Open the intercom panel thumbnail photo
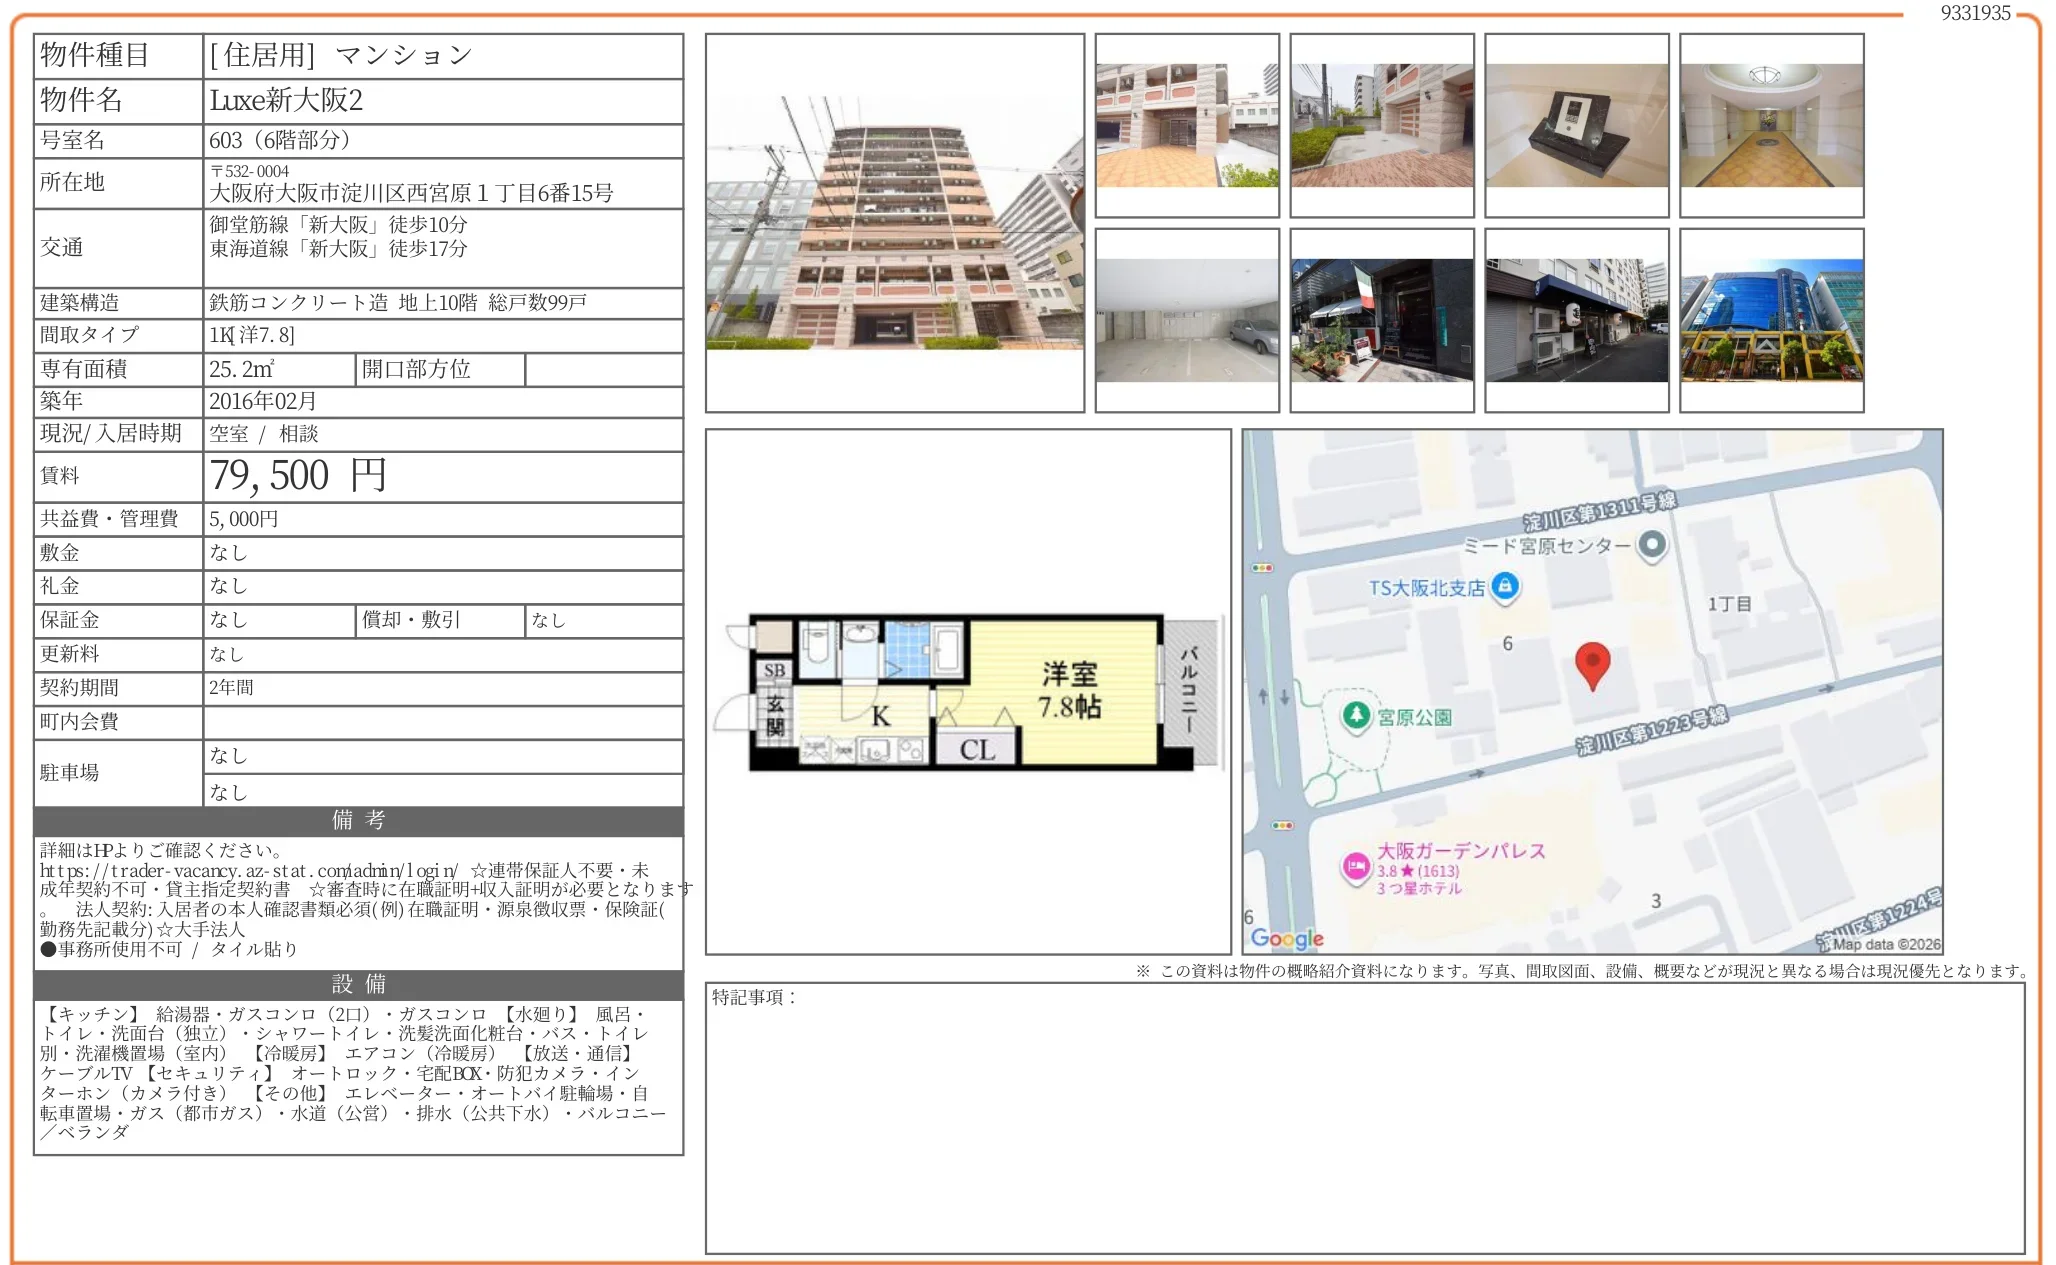The height and width of the screenshot is (1265, 2056). (1576, 125)
